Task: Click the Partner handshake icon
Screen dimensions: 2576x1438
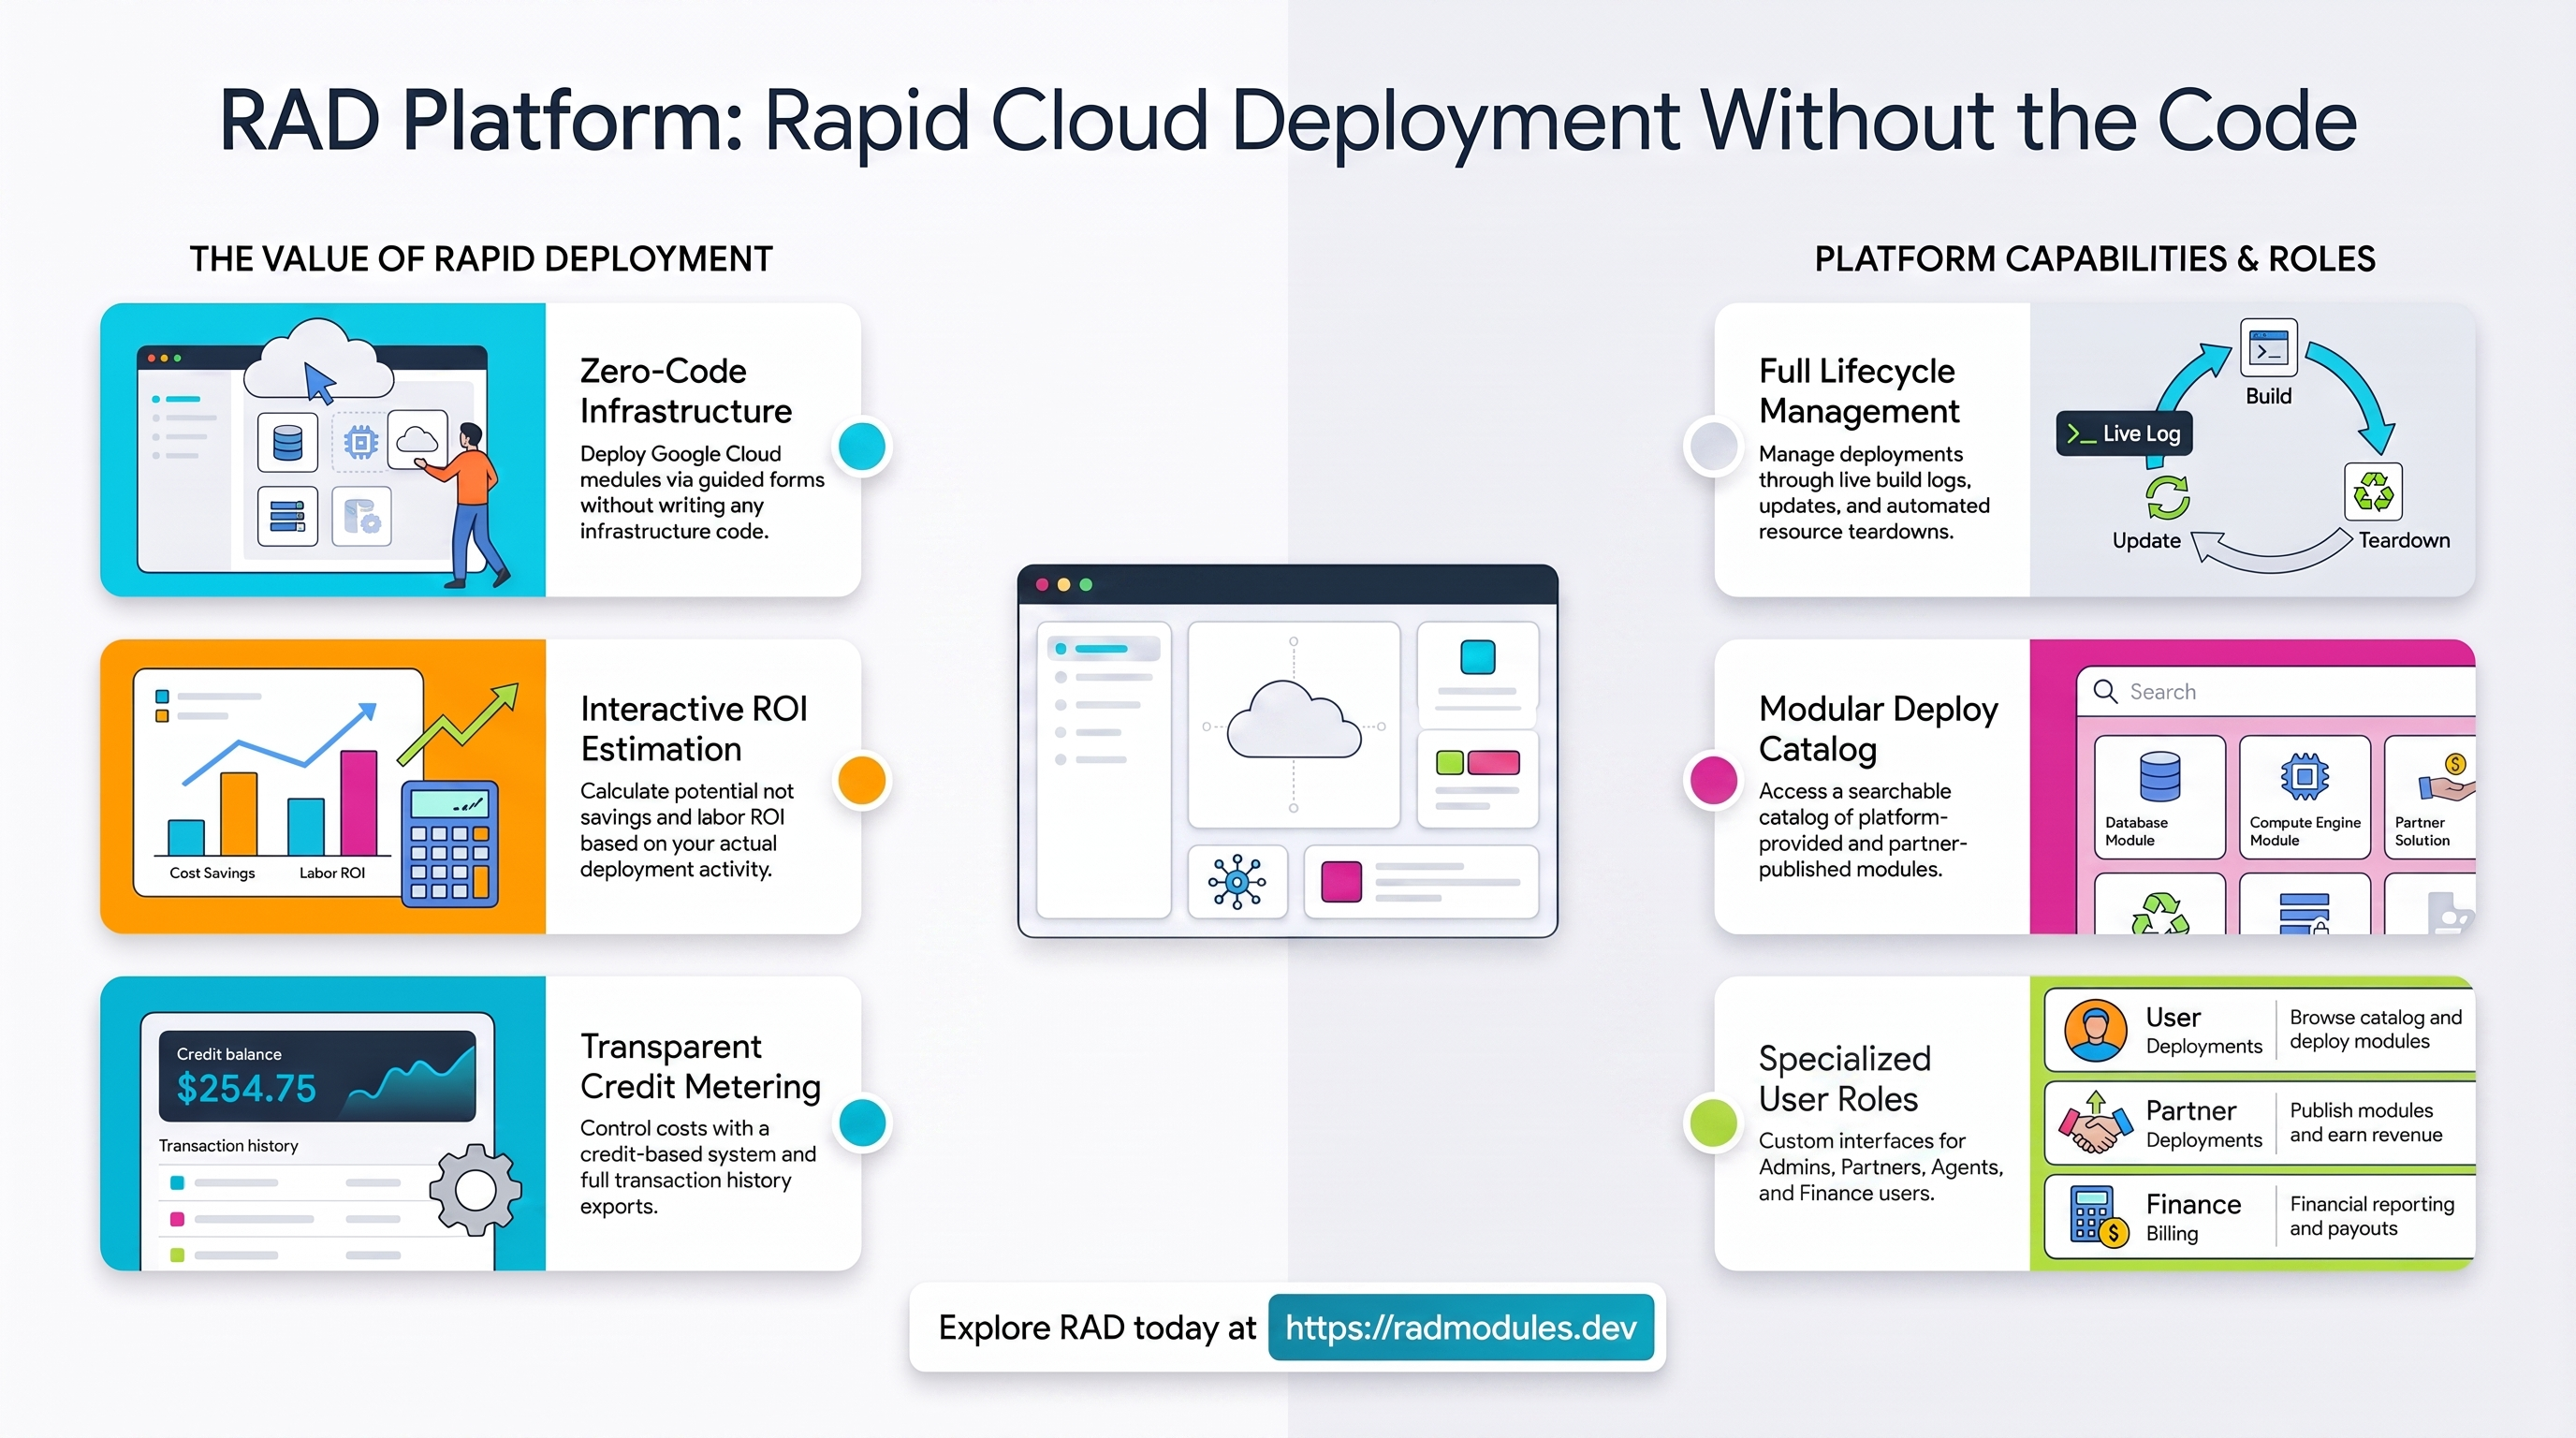Action: coord(2095,1123)
